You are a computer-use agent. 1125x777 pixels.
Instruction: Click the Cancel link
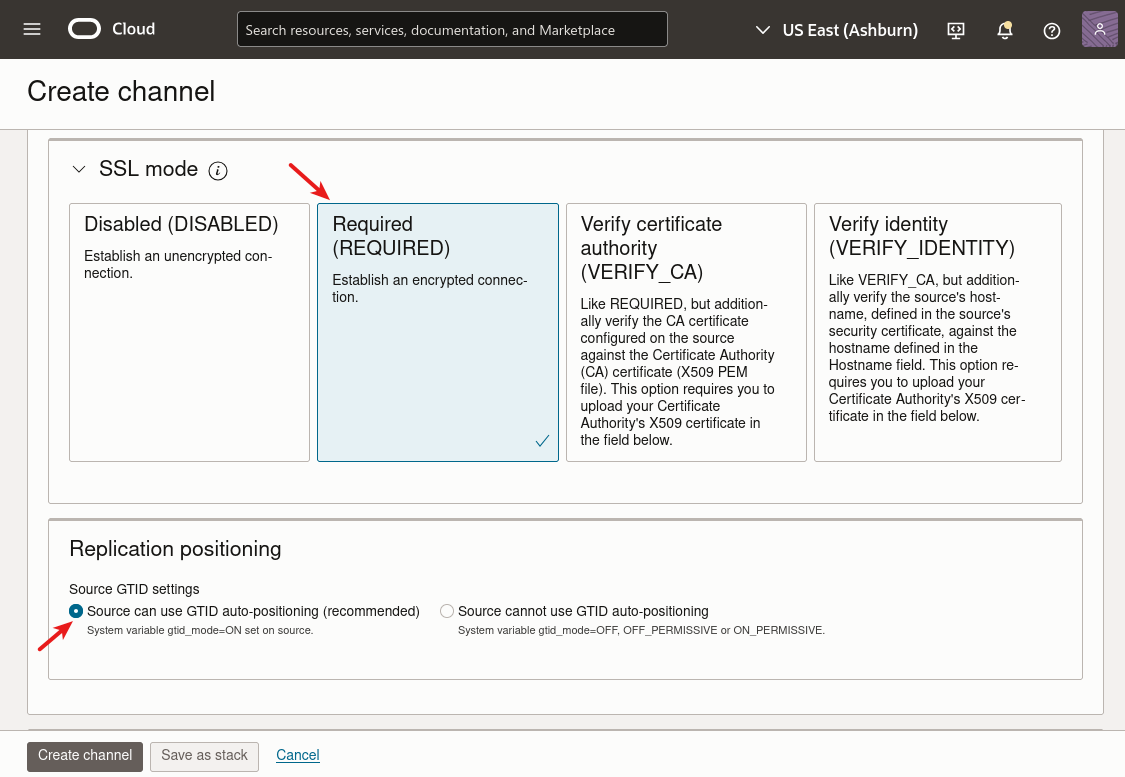tap(298, 755)
